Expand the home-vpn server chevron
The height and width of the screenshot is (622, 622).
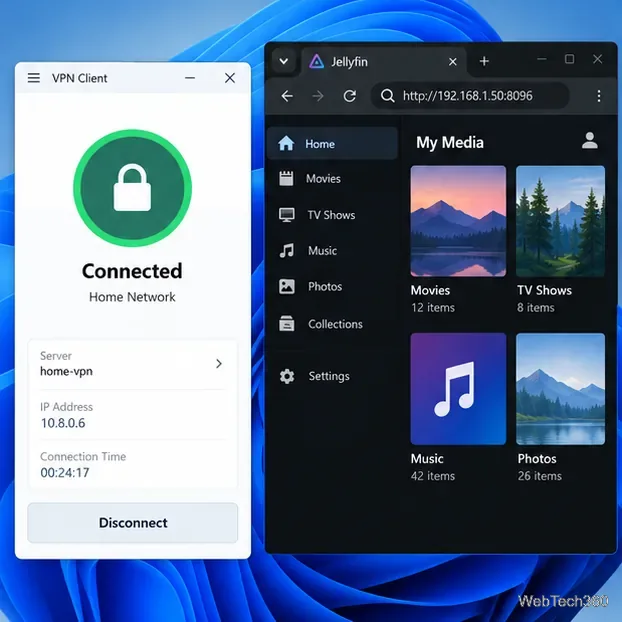[219, 364]
